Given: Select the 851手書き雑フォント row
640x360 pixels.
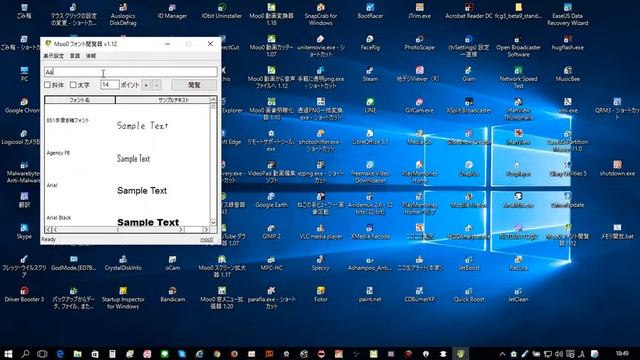Looking at the screenshot, I should point(127,124).
